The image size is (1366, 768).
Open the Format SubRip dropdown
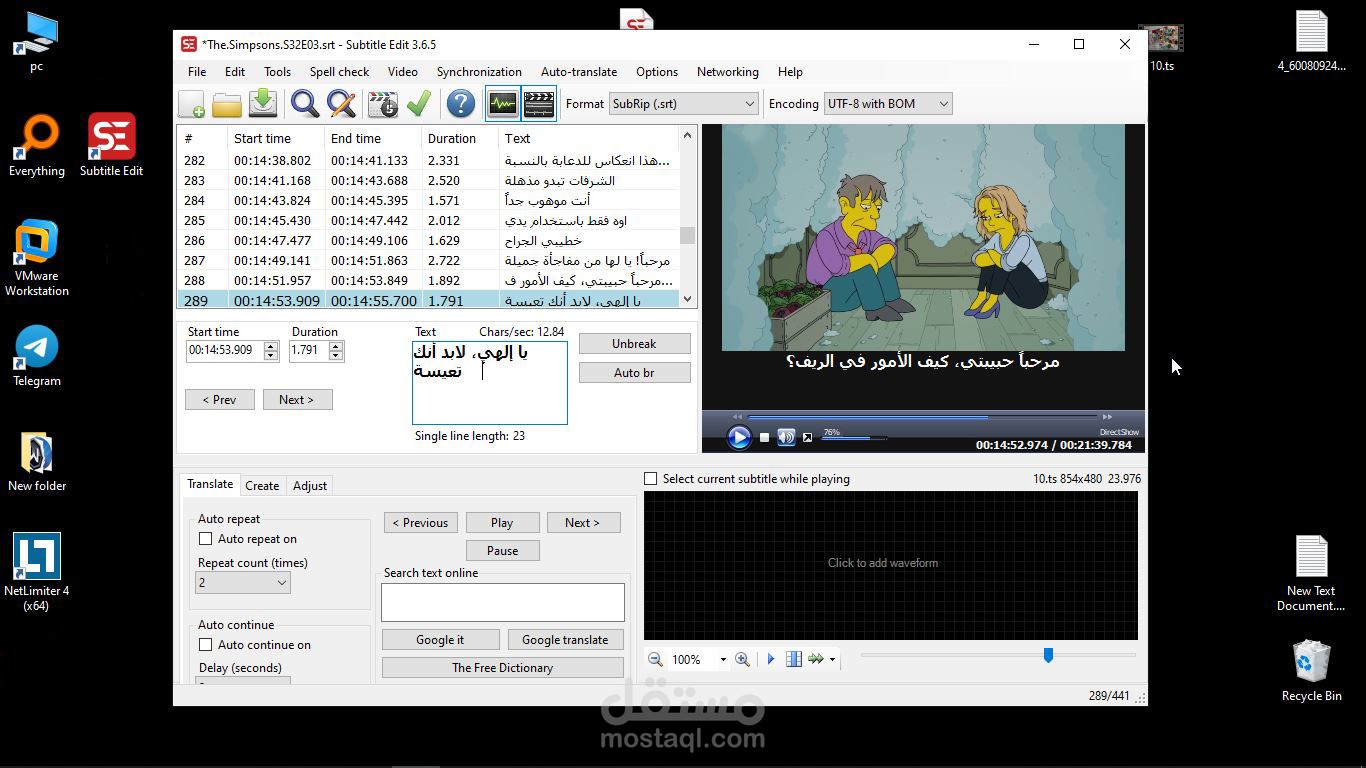click(x=684, y=103)
